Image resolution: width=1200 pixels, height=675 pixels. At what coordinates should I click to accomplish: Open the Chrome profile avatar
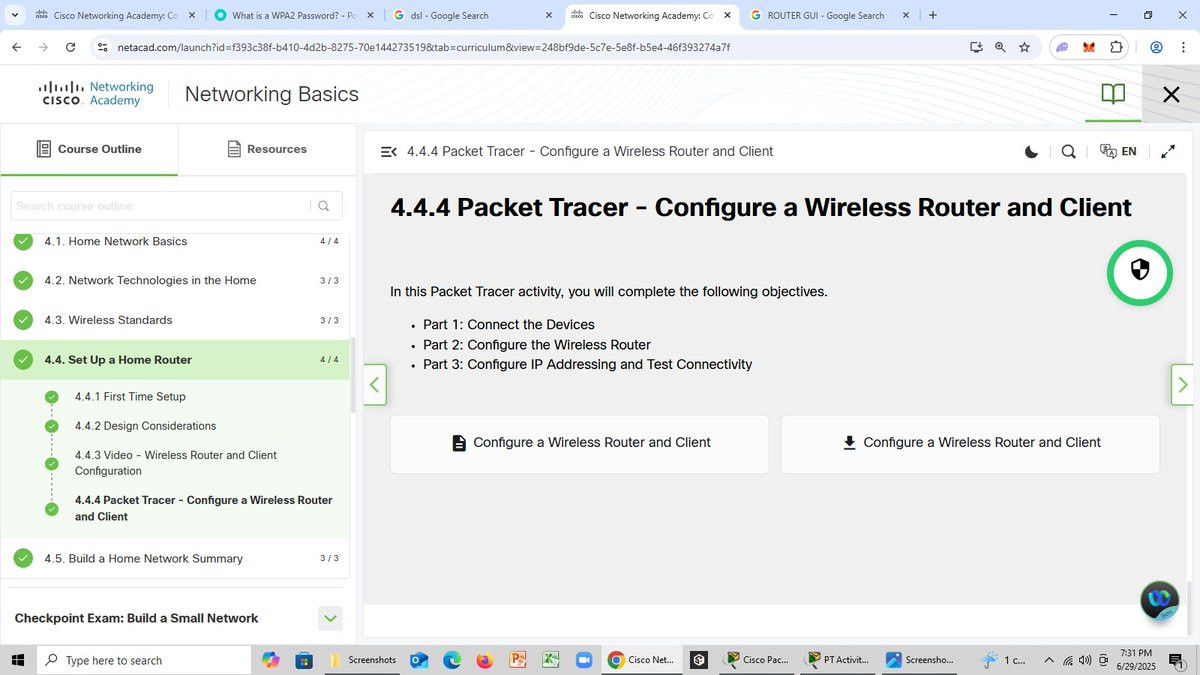1156,47
